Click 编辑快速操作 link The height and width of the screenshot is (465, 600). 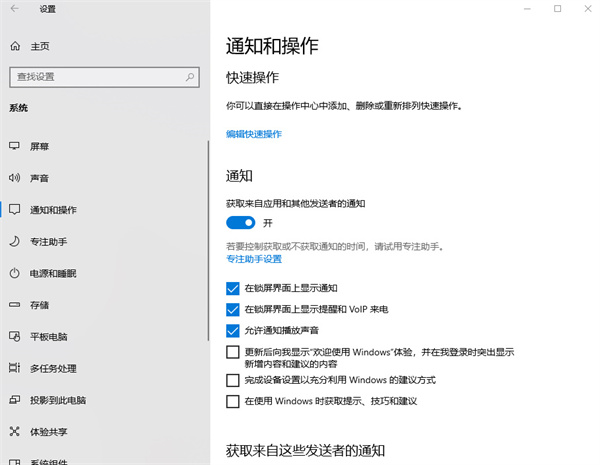click(254, 134)
